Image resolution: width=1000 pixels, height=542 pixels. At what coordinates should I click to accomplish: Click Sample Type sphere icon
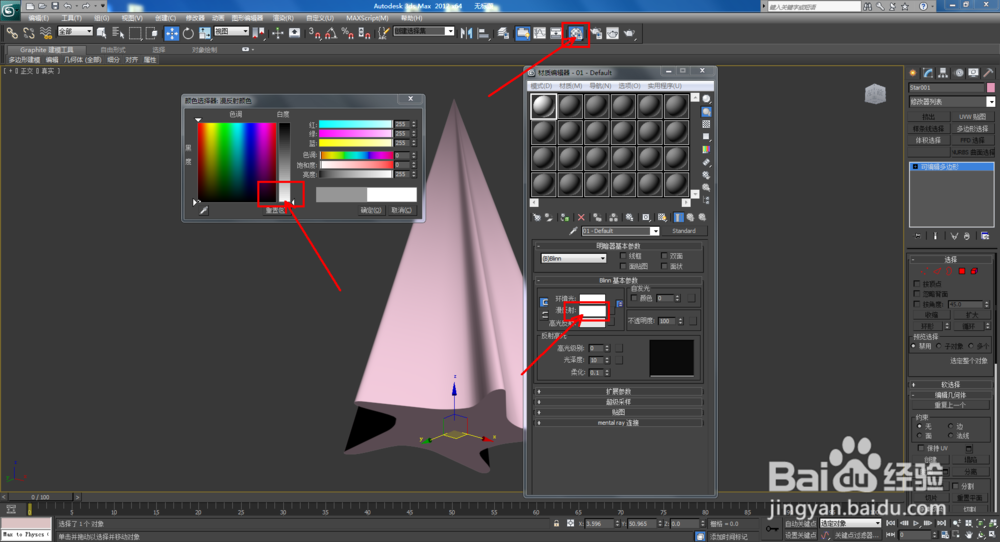[x=707, y=99]
